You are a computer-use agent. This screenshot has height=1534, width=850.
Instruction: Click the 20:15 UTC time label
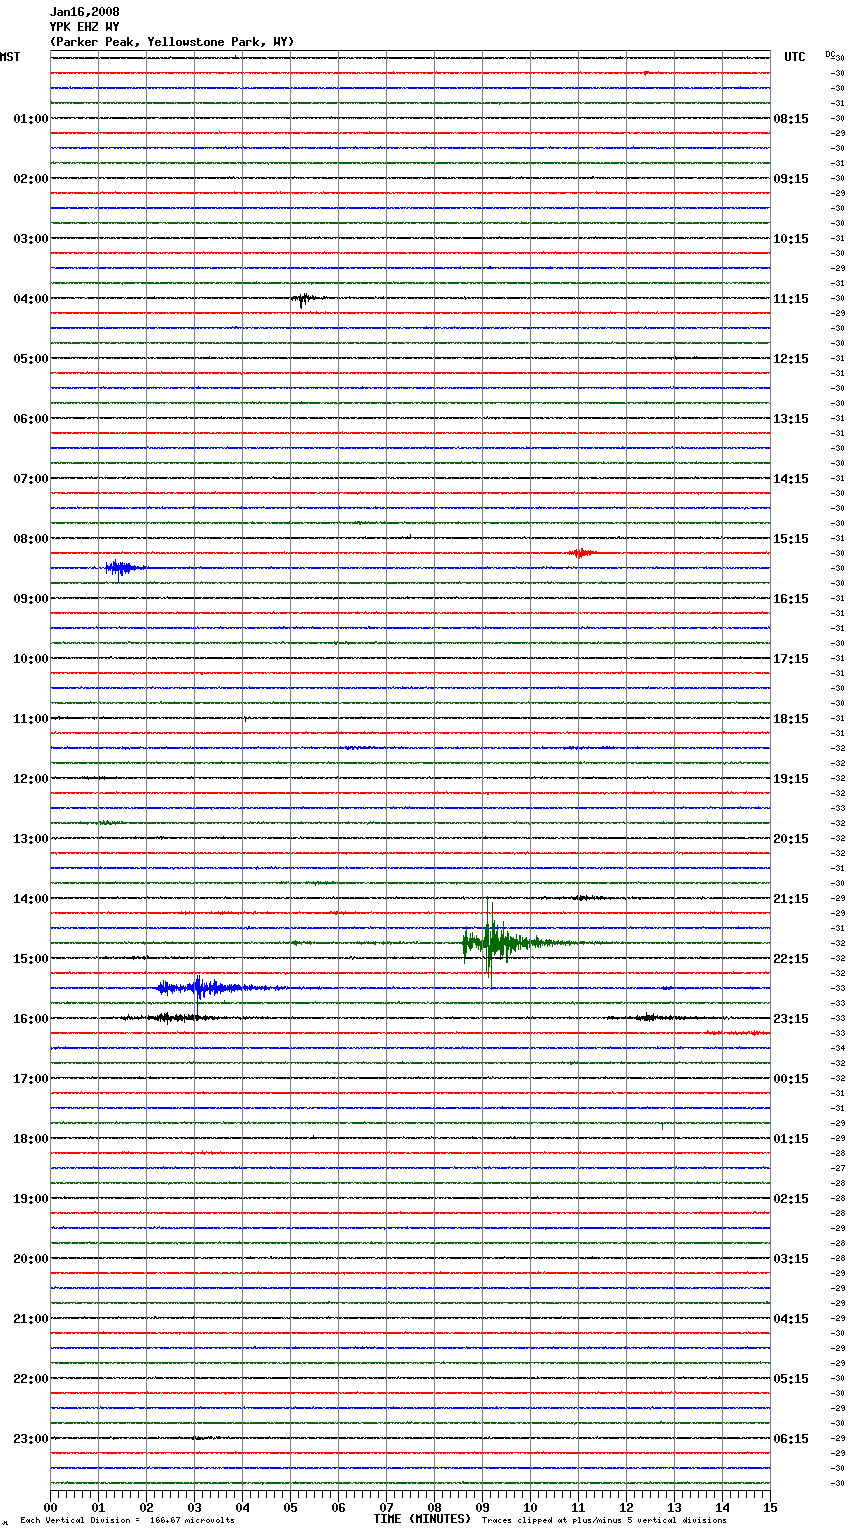pos(791,839)
